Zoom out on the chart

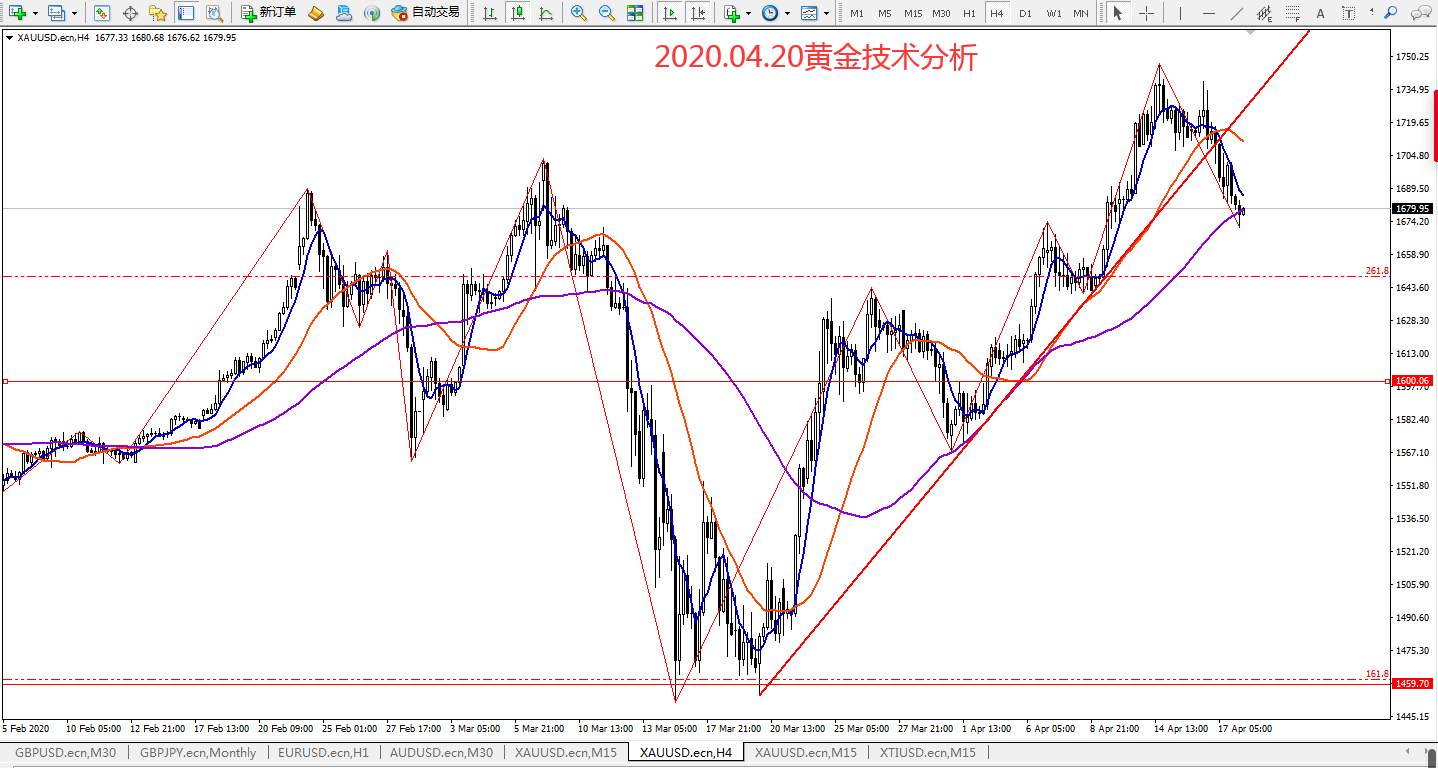tap(606, 13)
